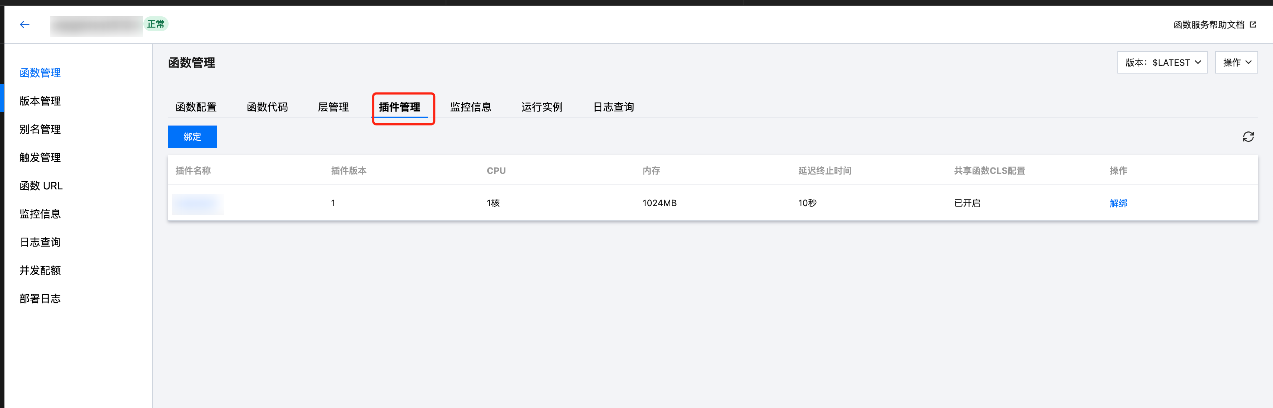
Task: Open the 日志查询 tab
Action: 613,107
